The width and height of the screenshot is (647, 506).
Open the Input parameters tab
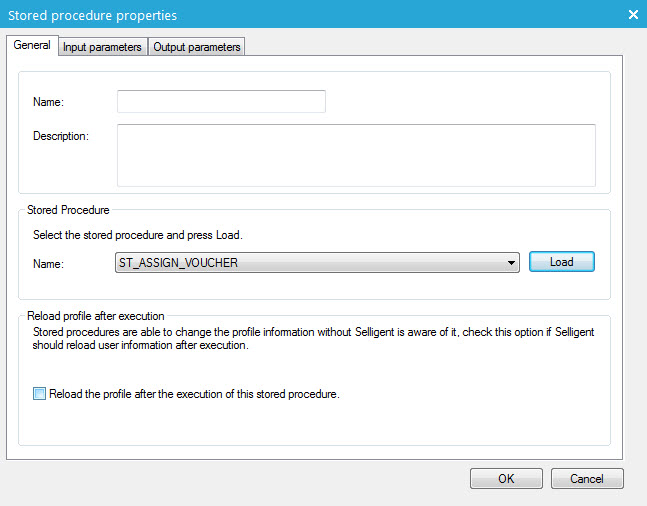point(102,47)
